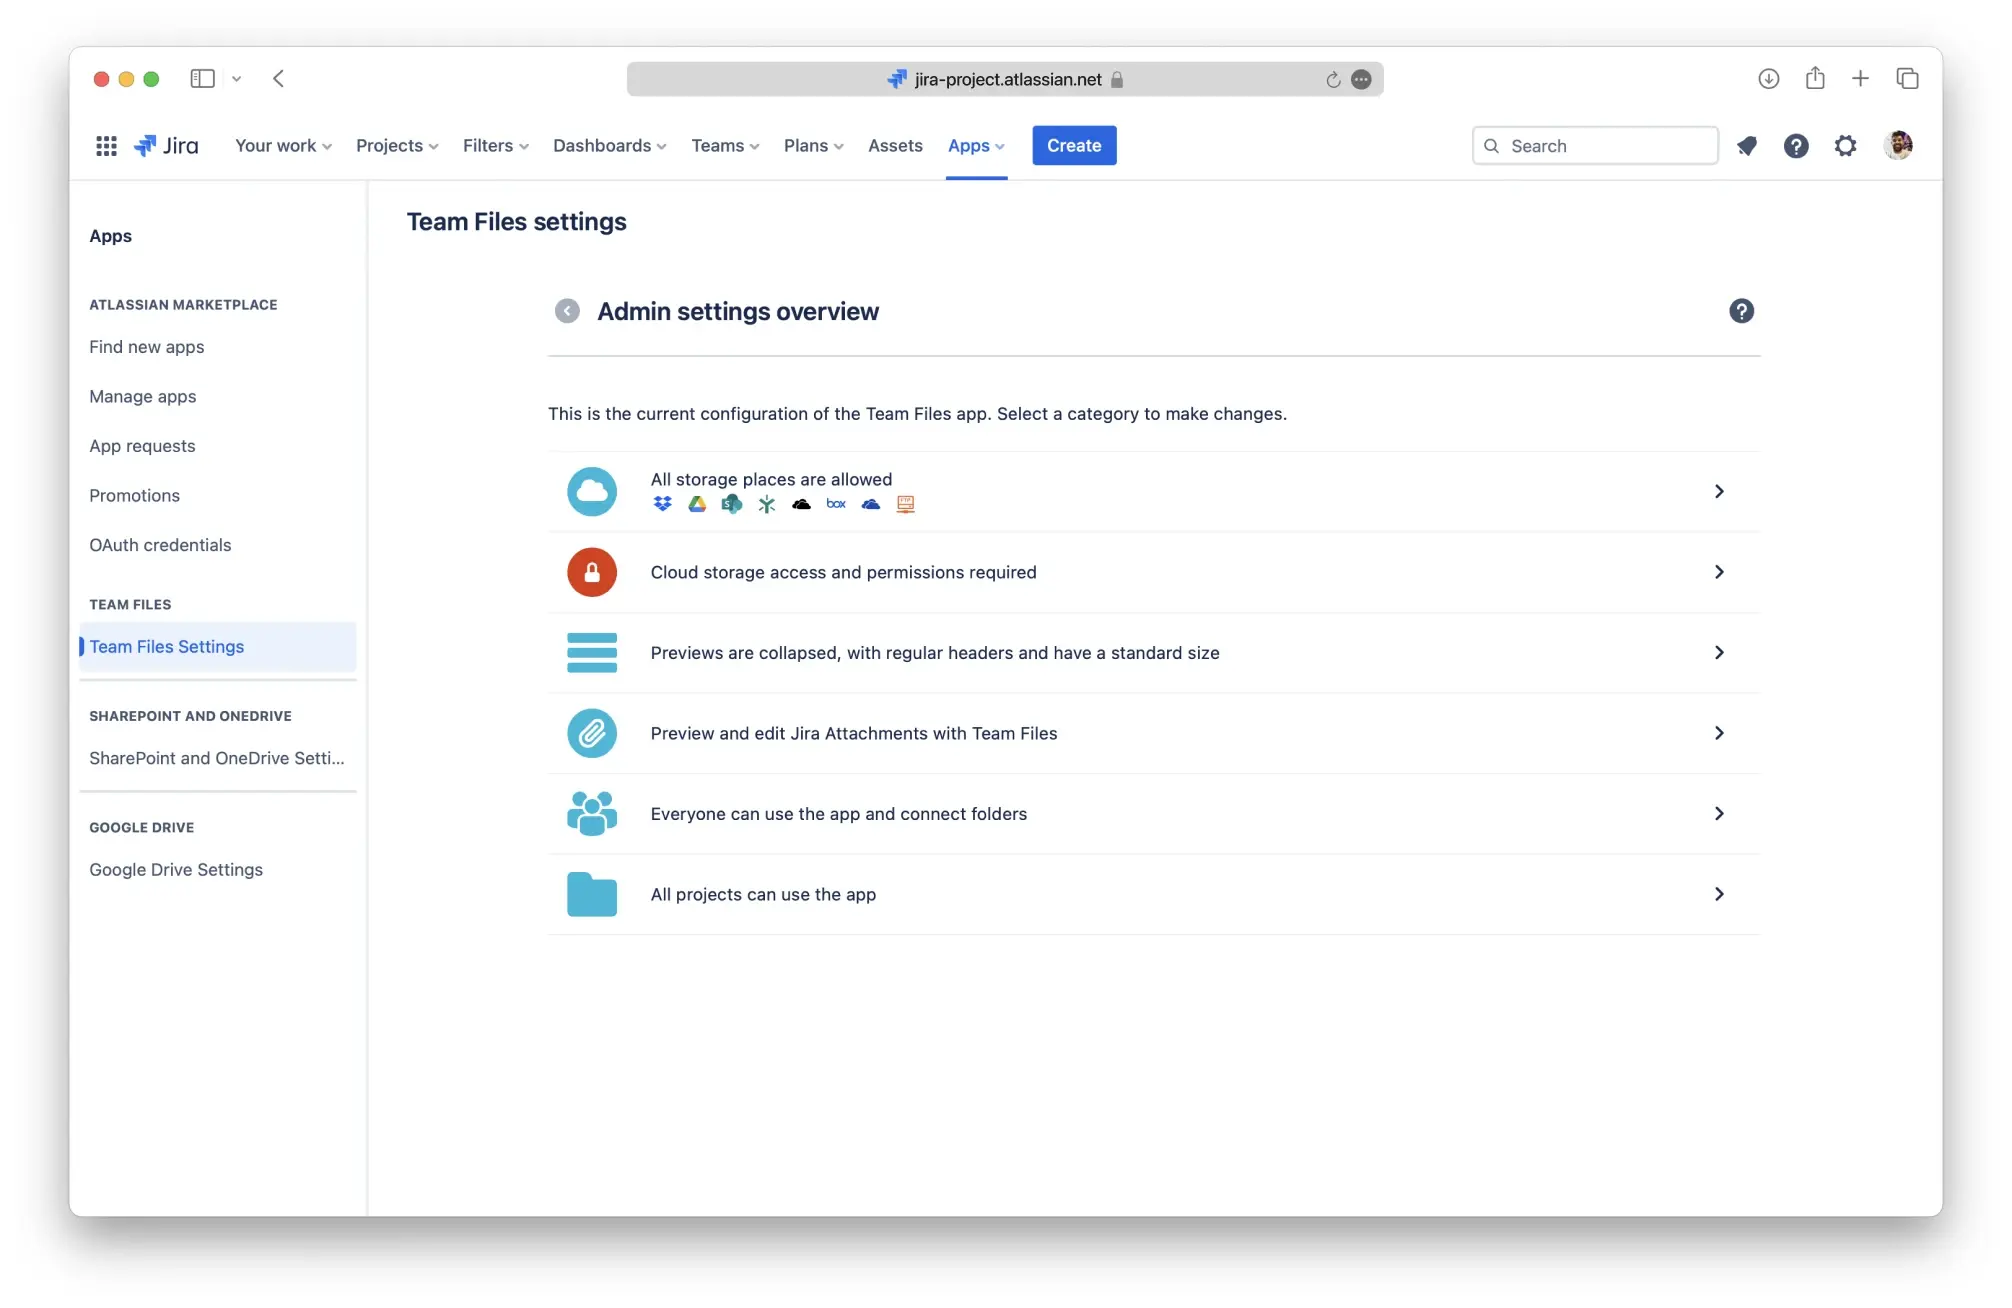Screen dimensions: 2012x1308
Task: Open Safari downloads button
Action: click(1768, 78)
